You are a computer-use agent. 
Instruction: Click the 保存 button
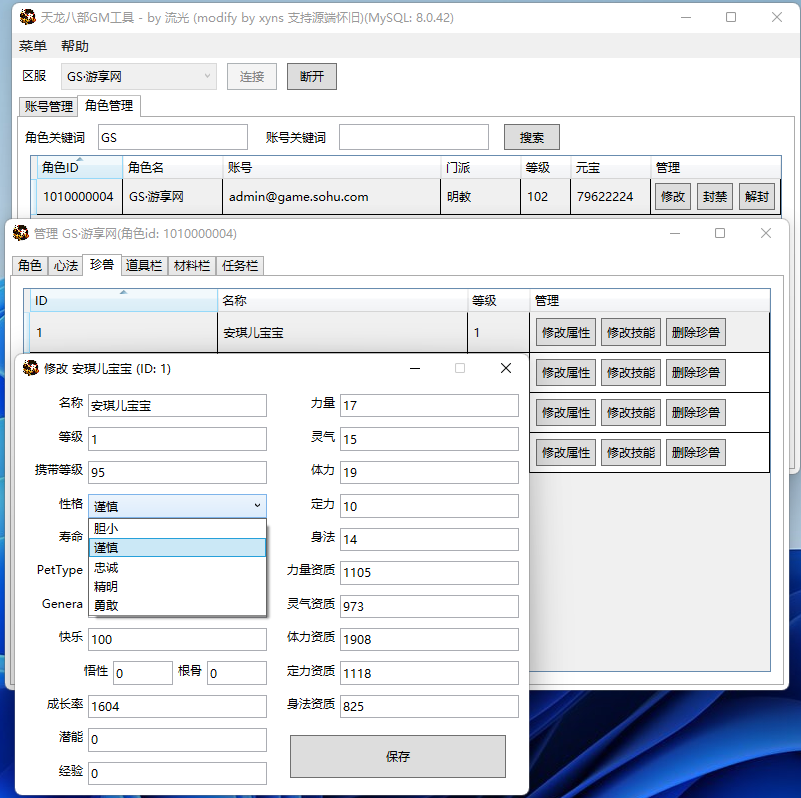[x=397, y=756]
